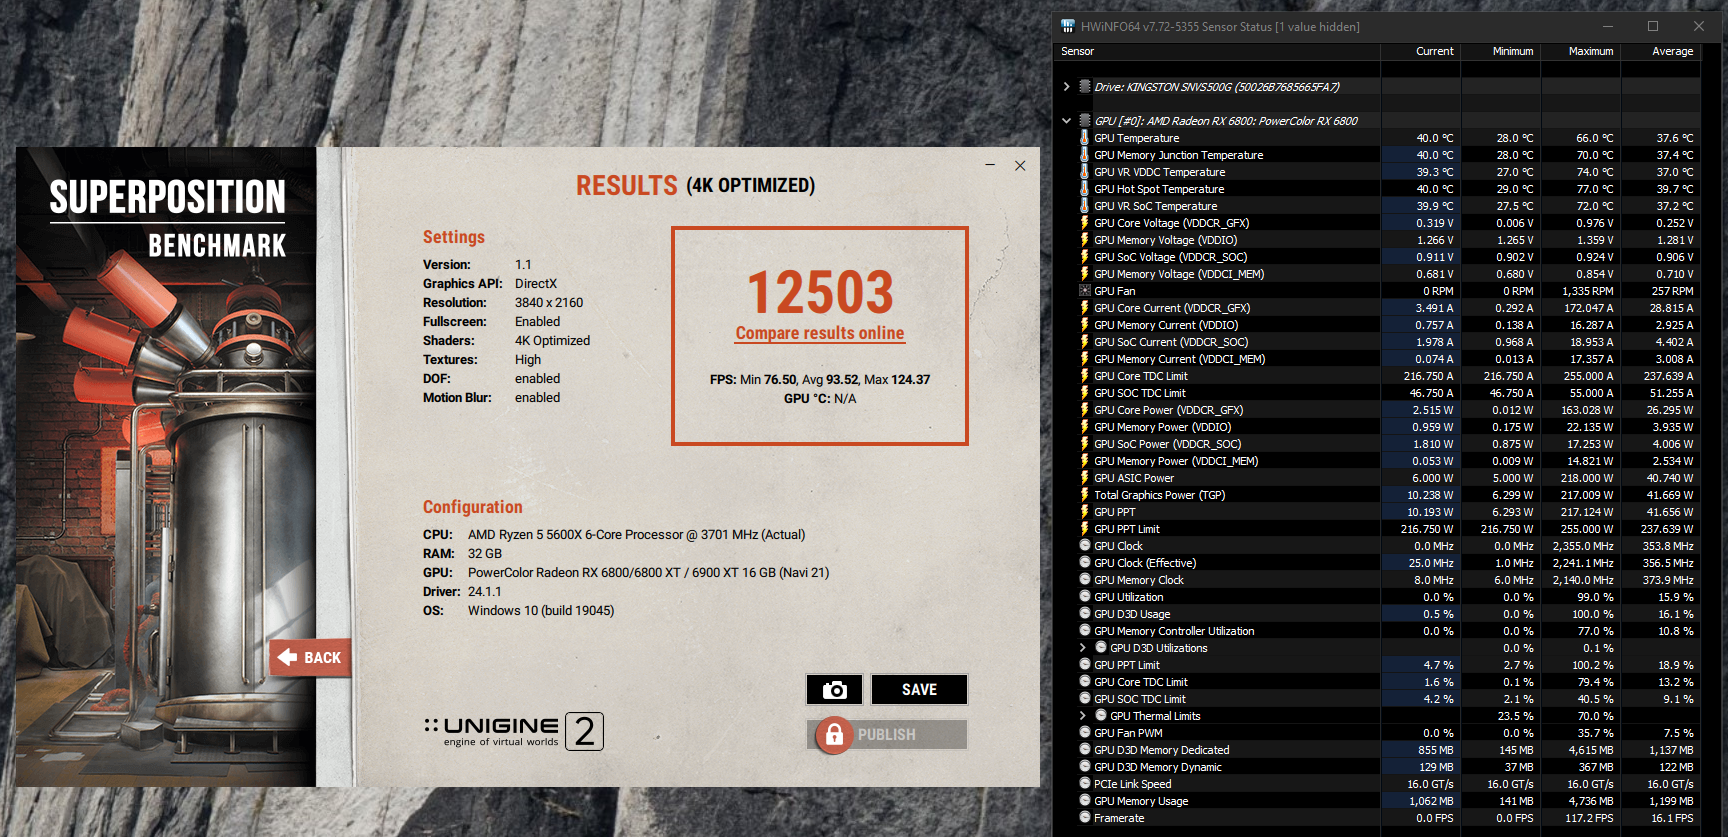Click circle icon for GPU Memory Clock
This screenshot has width=1728, height=837.
(1084, 580)
